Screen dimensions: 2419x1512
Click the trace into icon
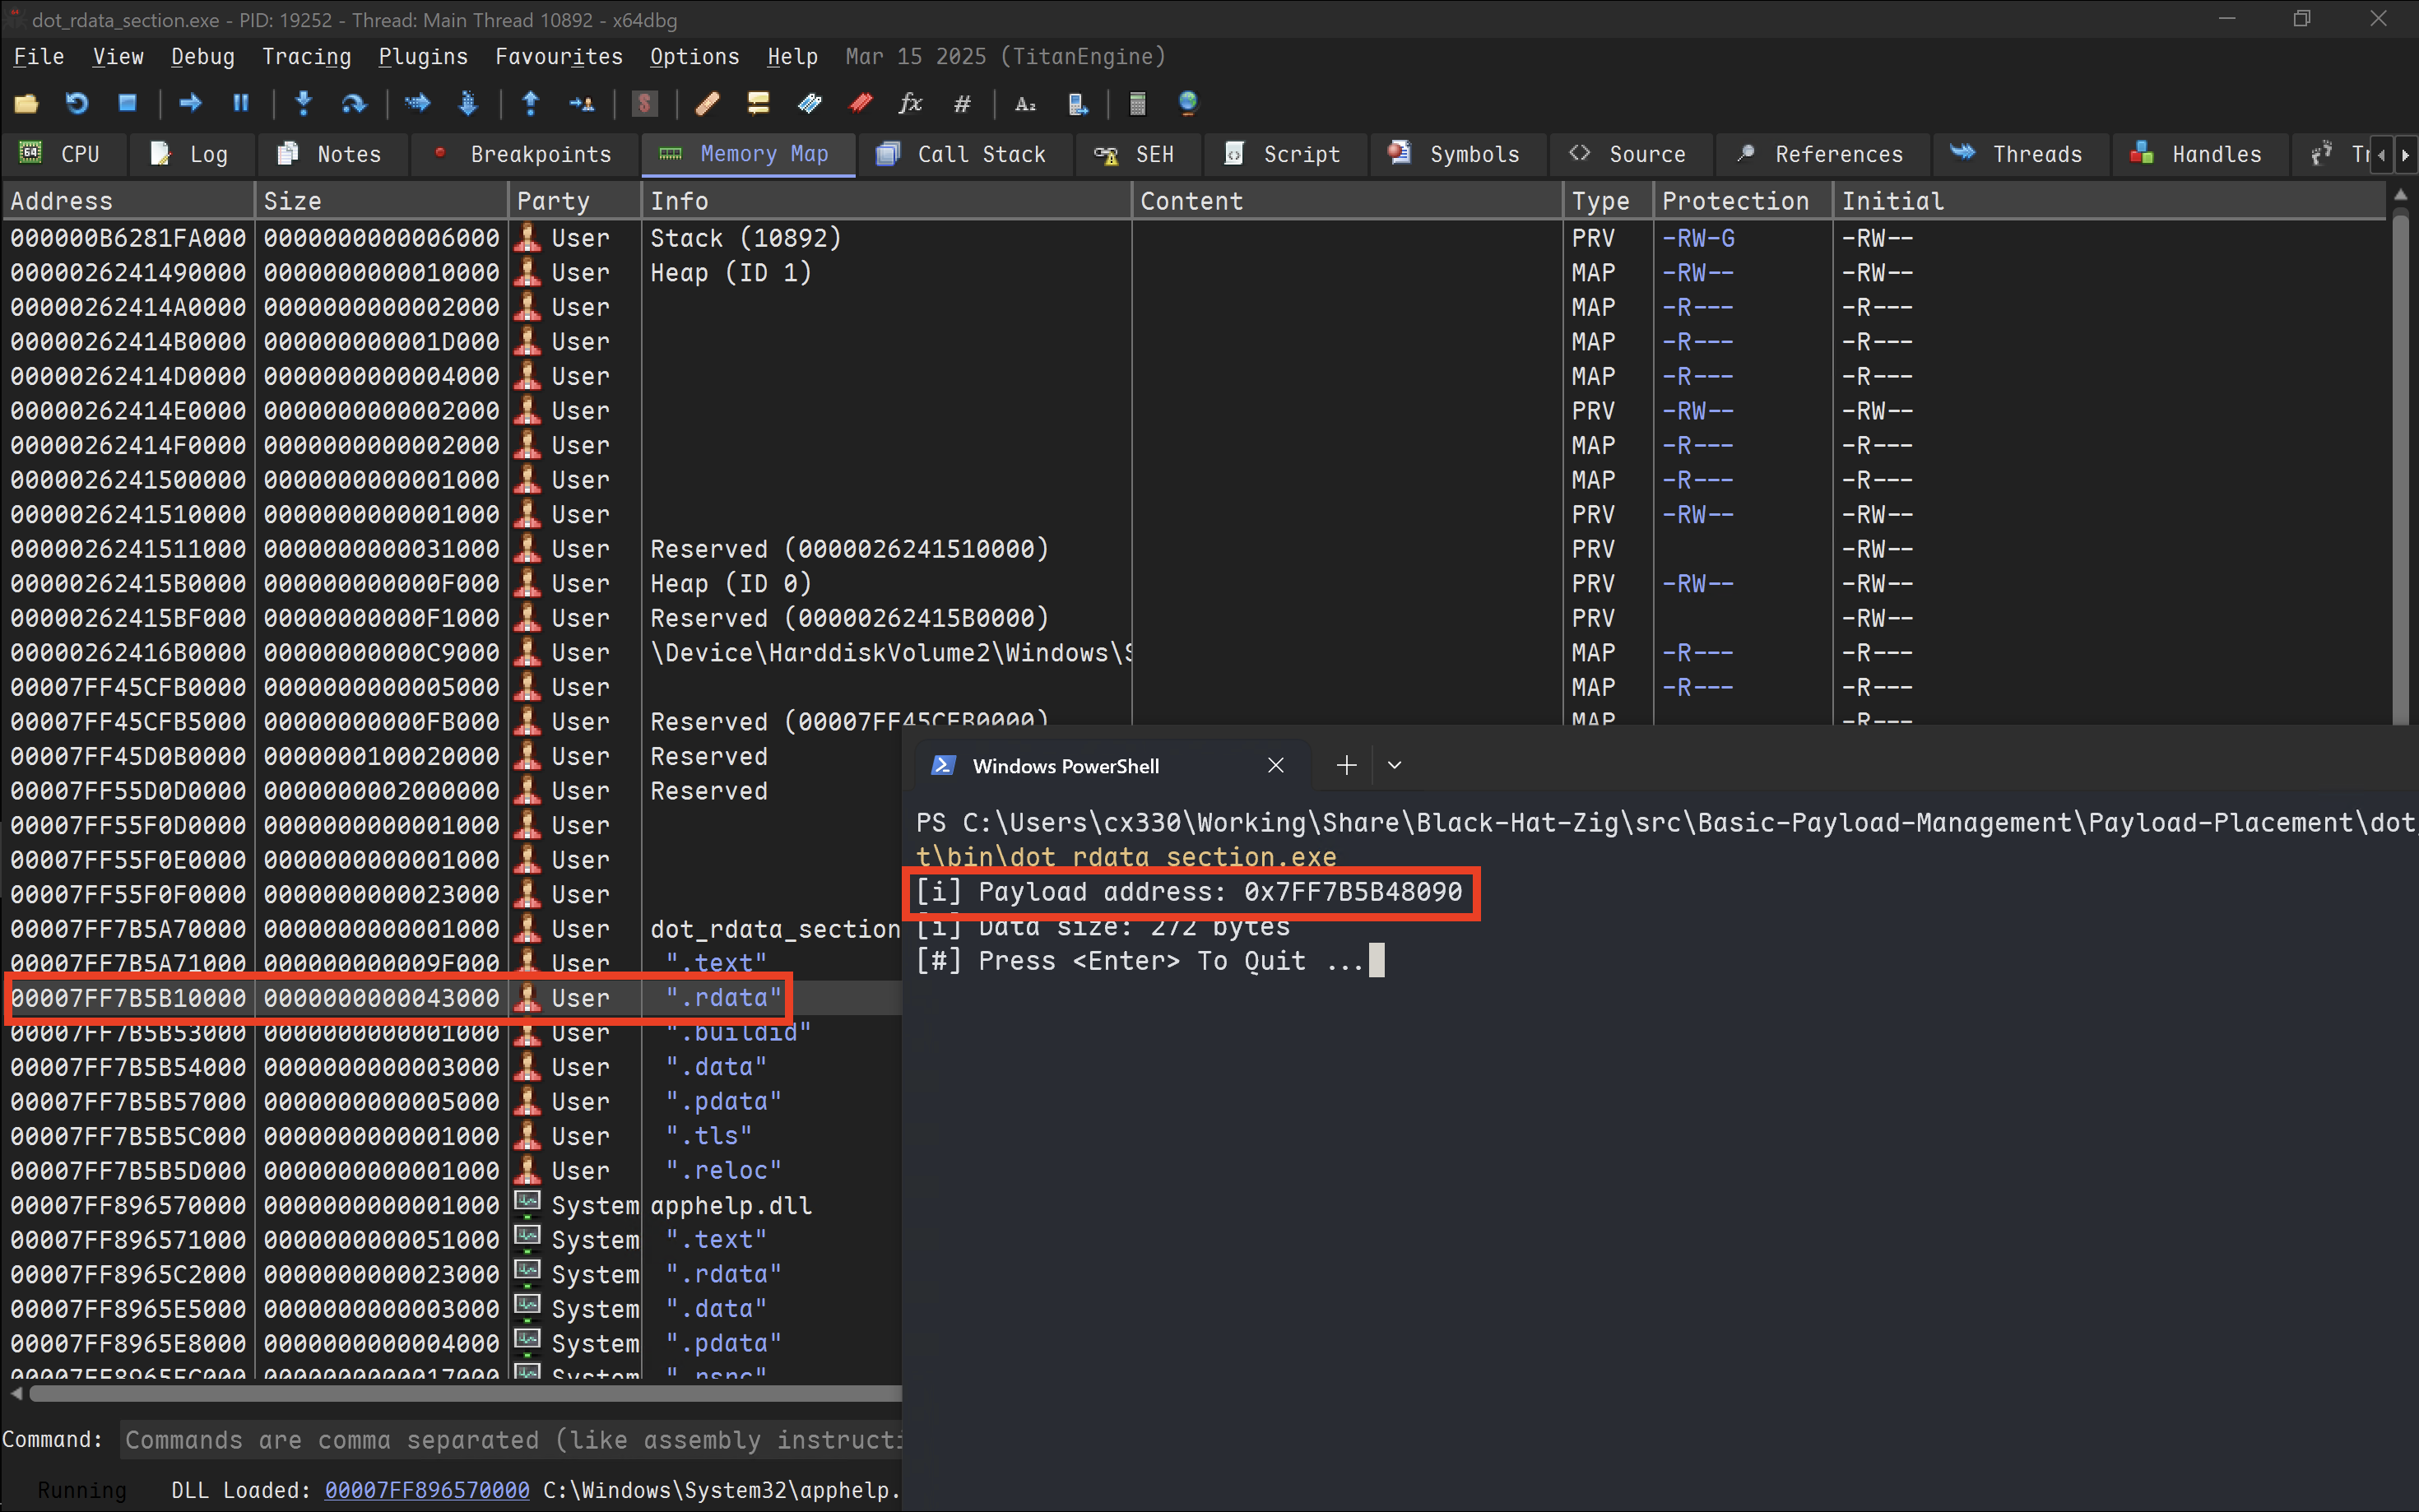[x=417, y=103]
